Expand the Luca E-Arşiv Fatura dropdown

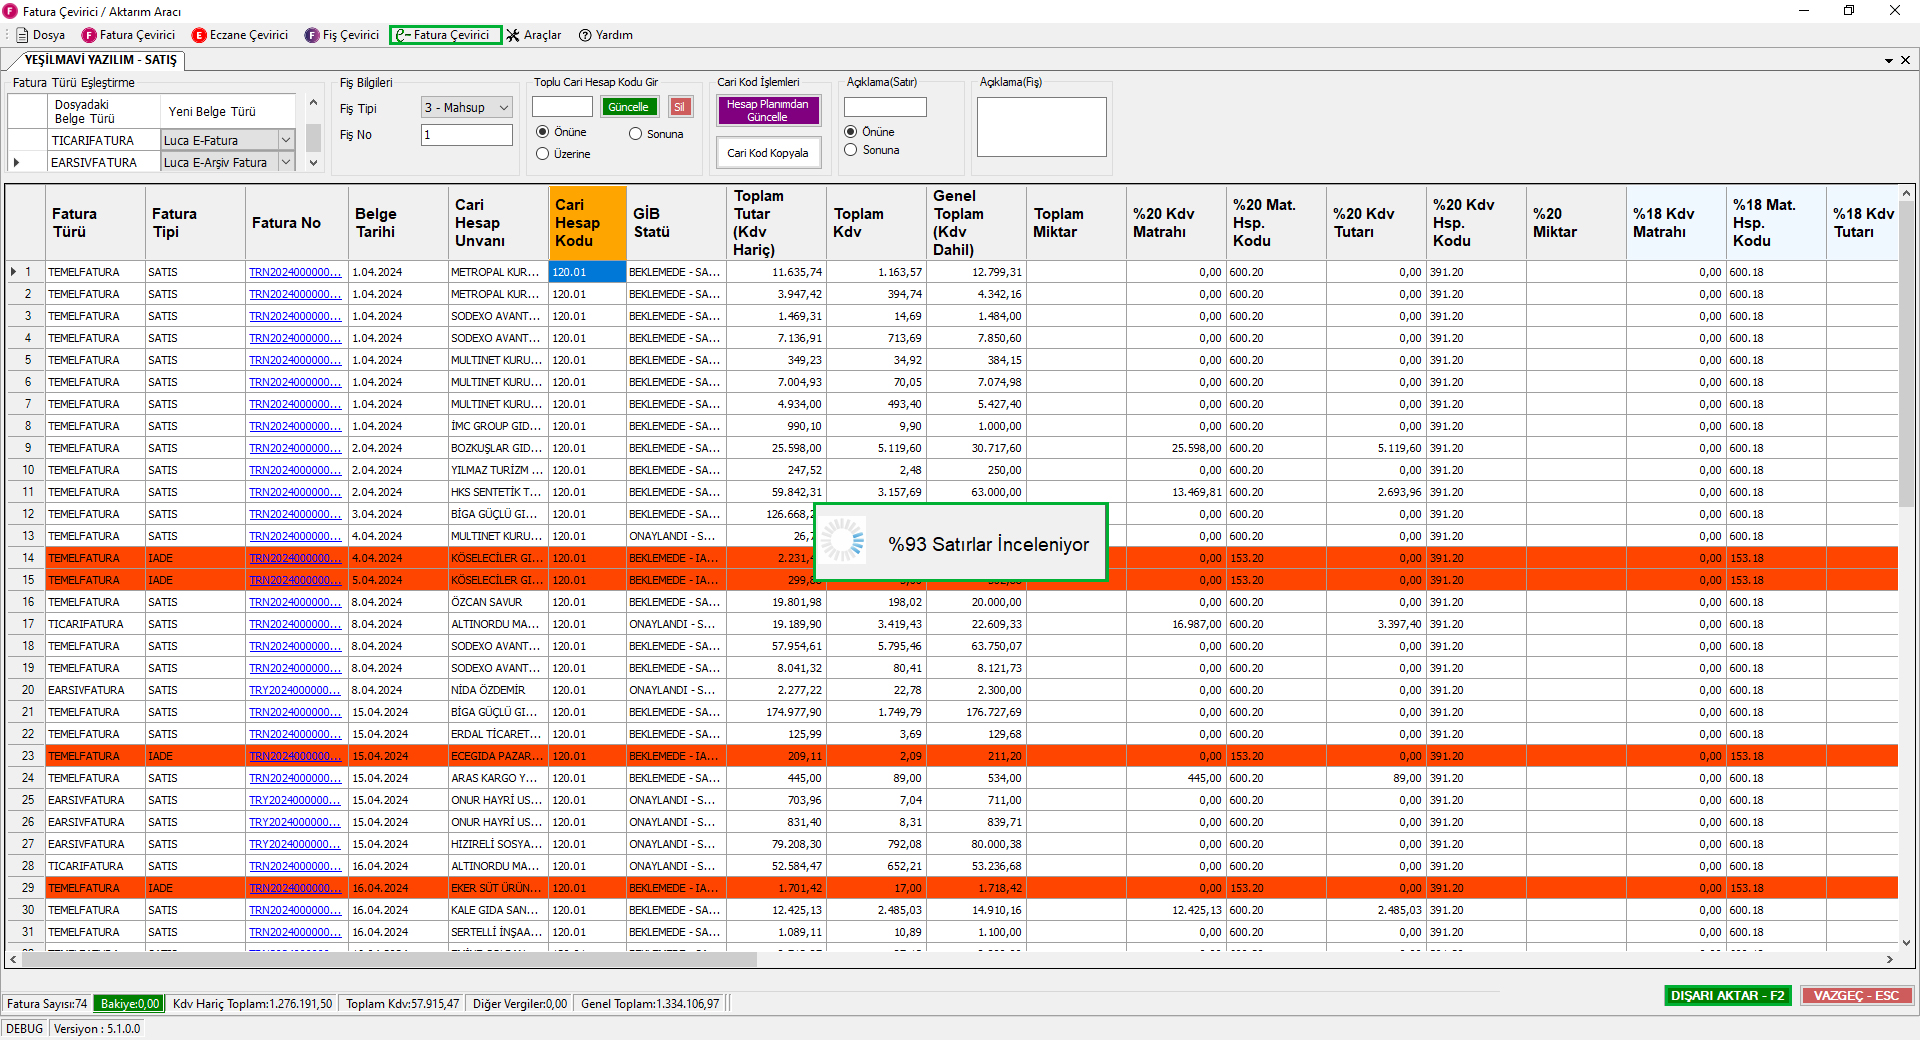coord(286,162)
